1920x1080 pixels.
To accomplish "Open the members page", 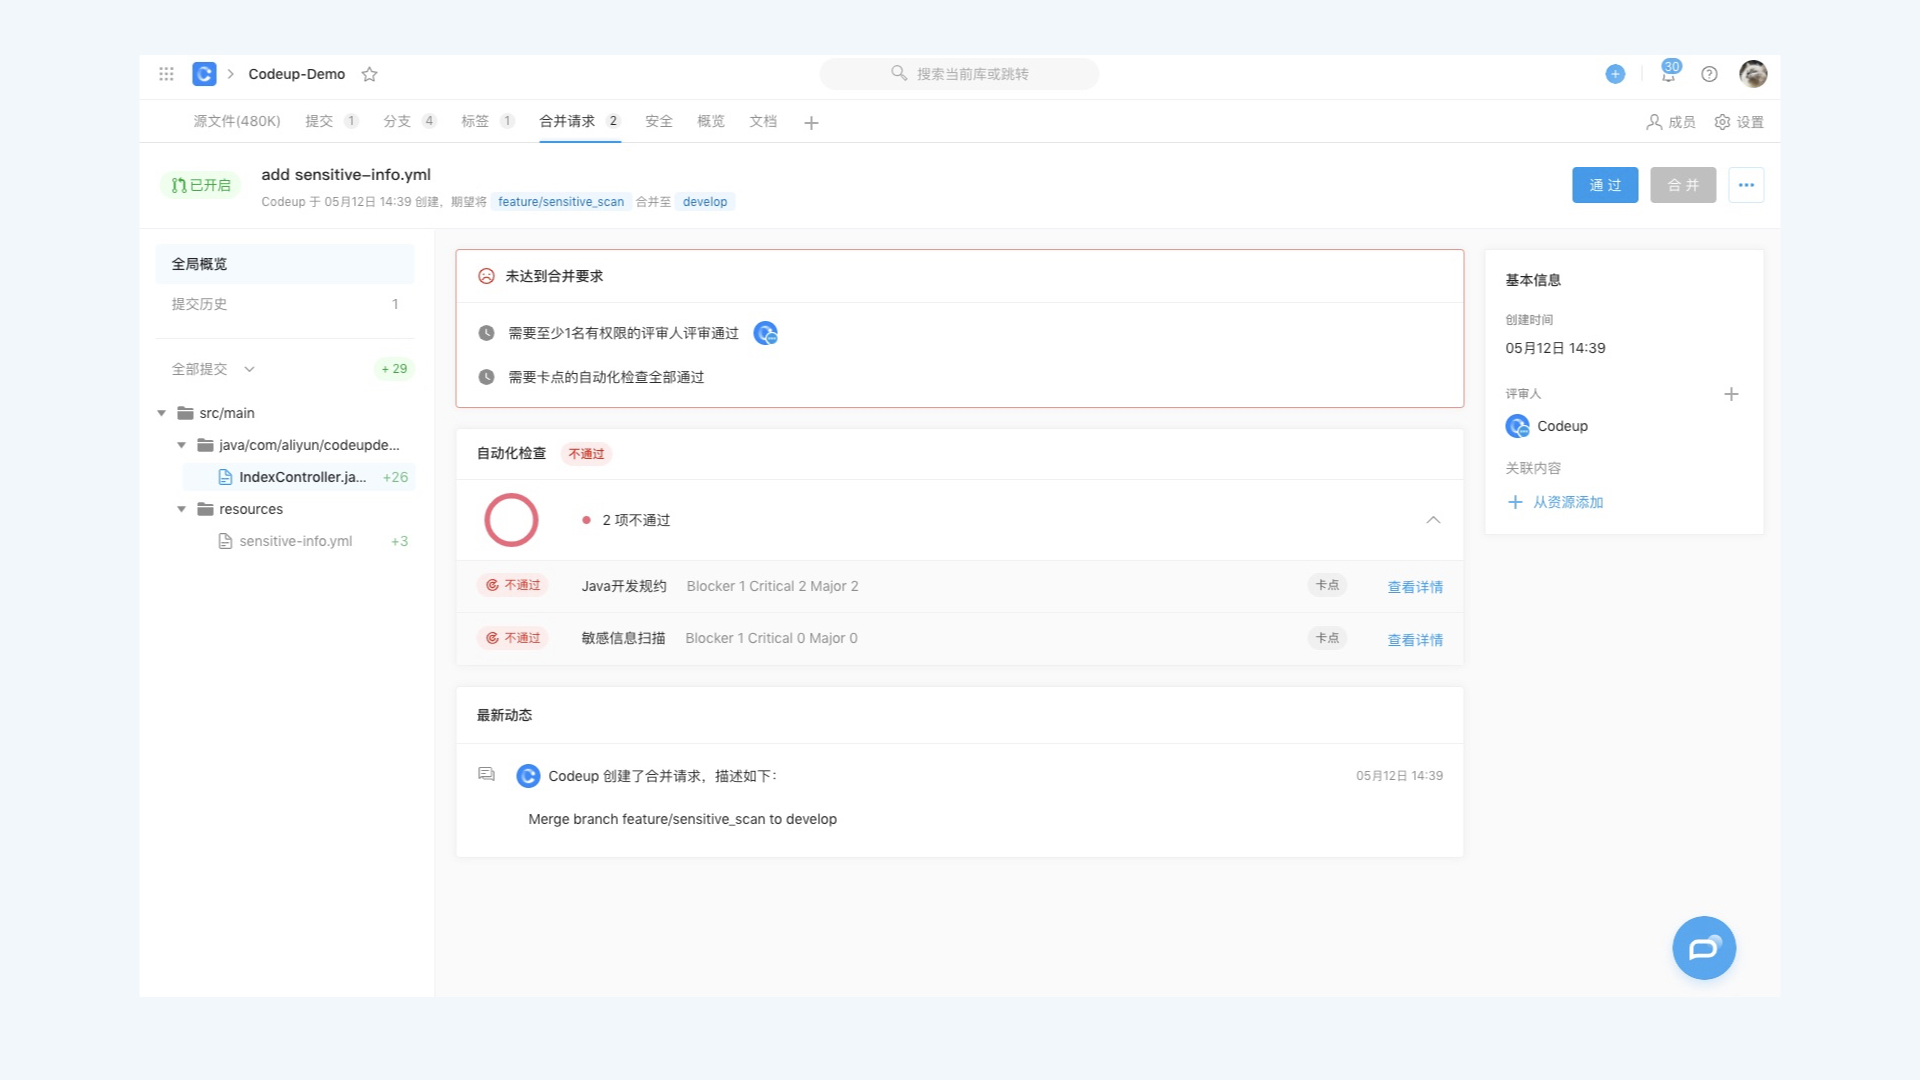I will click(x=1671, y=122).
